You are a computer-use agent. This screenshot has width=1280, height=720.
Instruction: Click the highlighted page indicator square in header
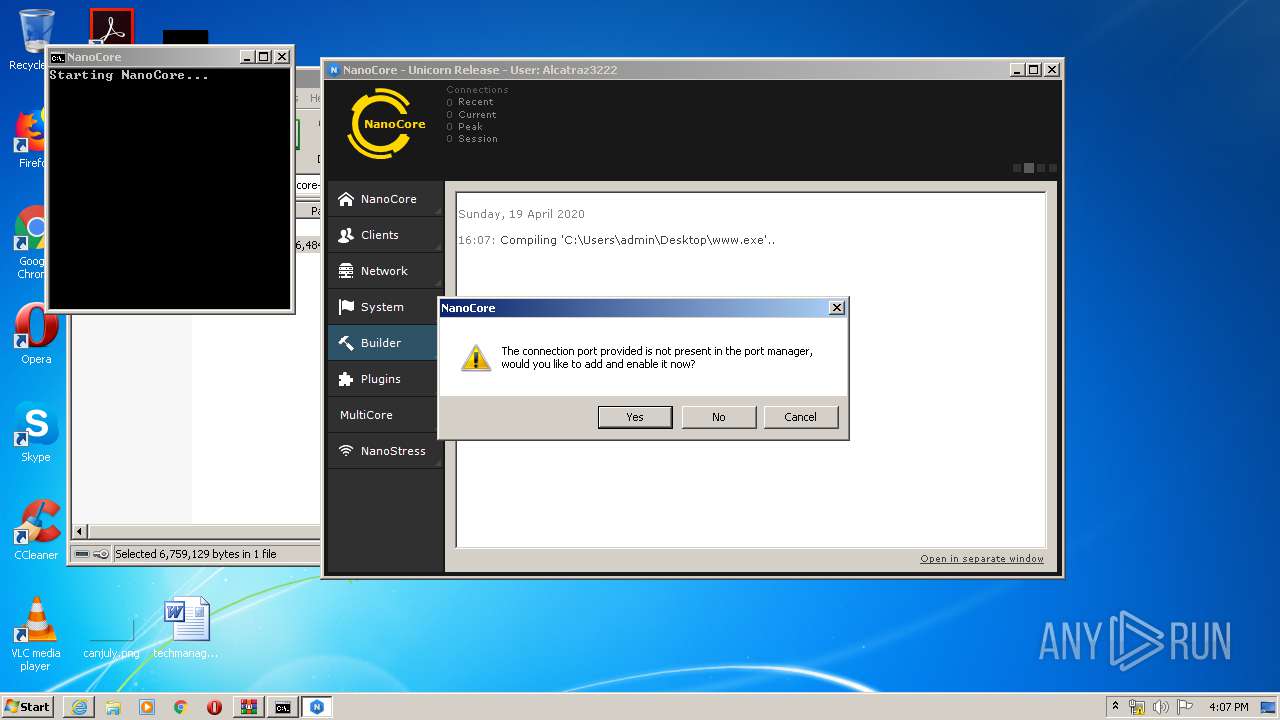1029,168
